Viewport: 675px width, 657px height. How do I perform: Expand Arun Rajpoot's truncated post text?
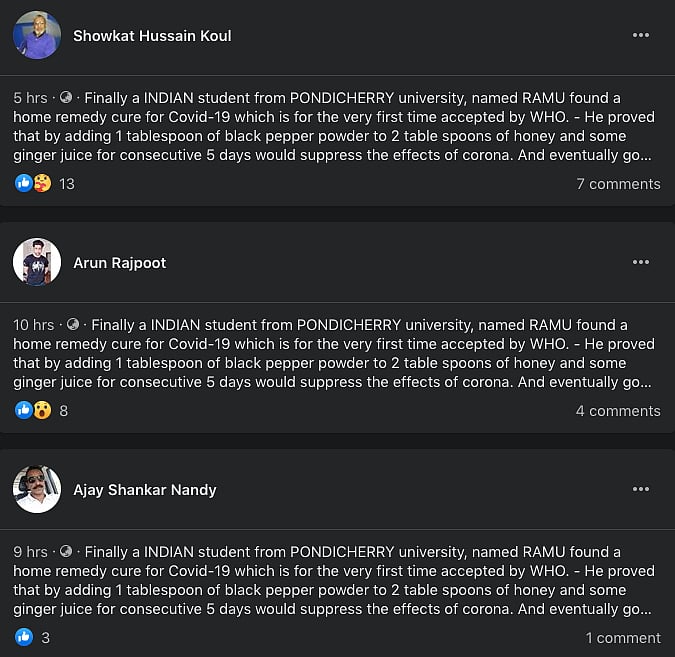coord(641,382)
